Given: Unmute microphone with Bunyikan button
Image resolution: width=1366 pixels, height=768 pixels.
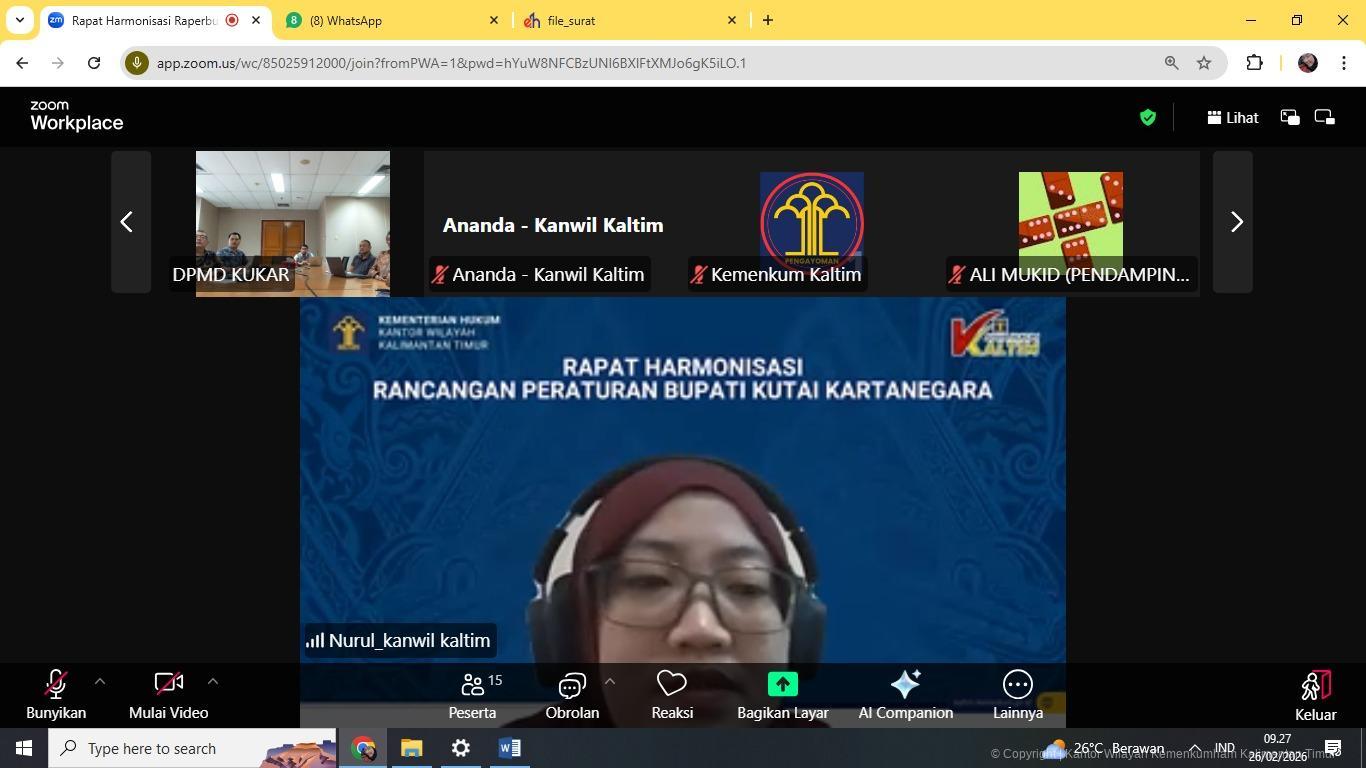Looking at the screenshot, I should point(56,694).
